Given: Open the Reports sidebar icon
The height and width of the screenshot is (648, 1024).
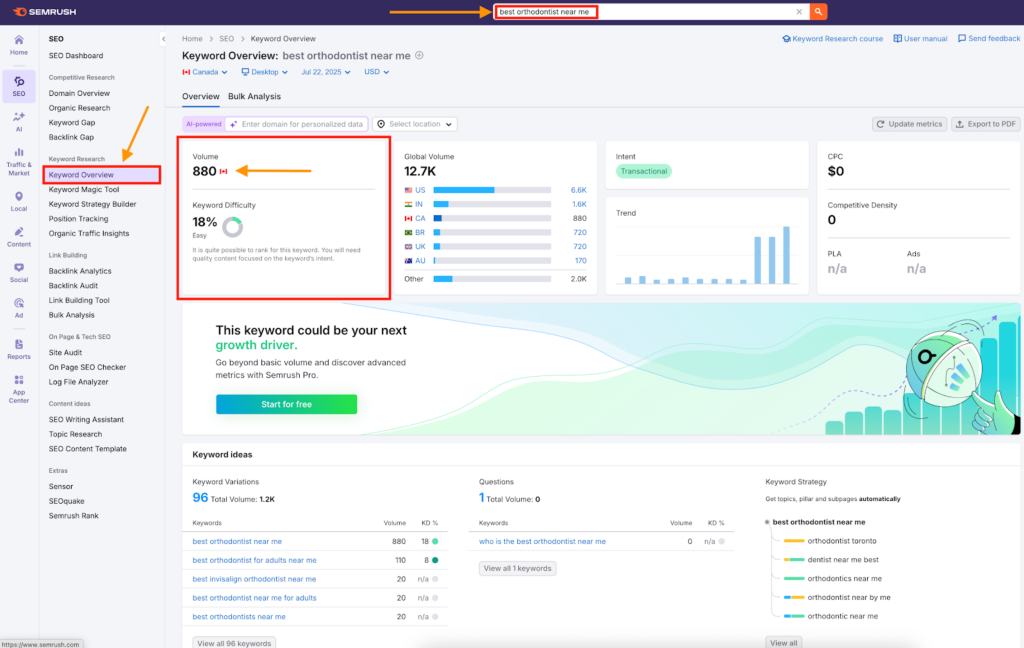Looking at the screenshot, I should (x=19, y=349).
